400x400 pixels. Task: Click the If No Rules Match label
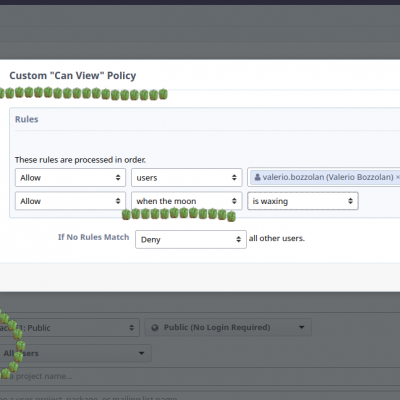93,237
